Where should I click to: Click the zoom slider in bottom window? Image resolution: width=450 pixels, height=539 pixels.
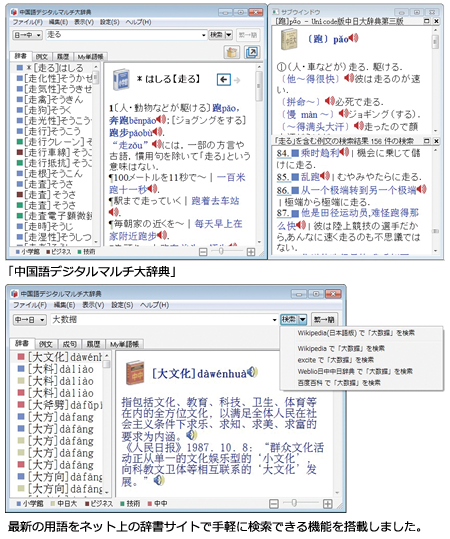click(294, 503)
